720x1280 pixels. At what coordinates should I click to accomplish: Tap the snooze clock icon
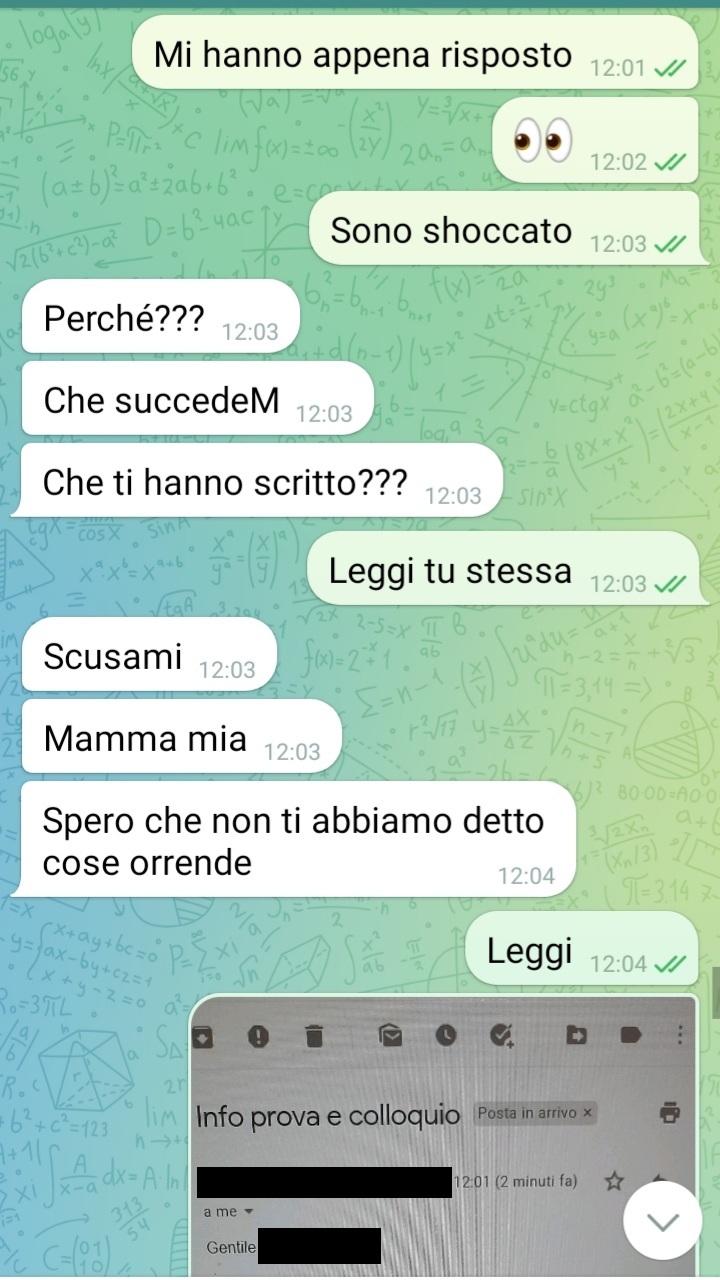(445, 1036)
